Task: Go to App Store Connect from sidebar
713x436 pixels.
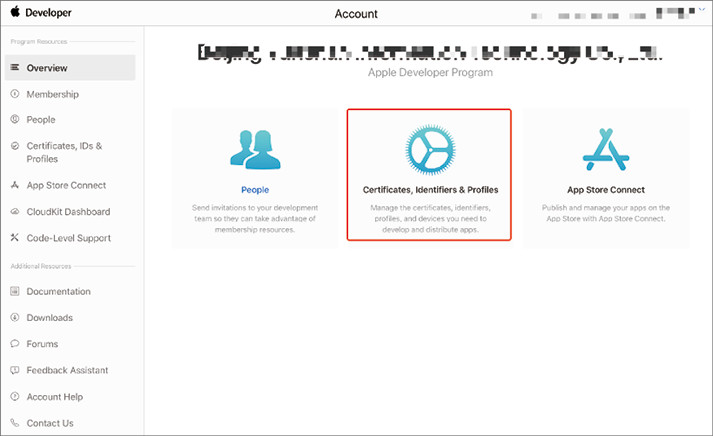Action: point(66,185)
